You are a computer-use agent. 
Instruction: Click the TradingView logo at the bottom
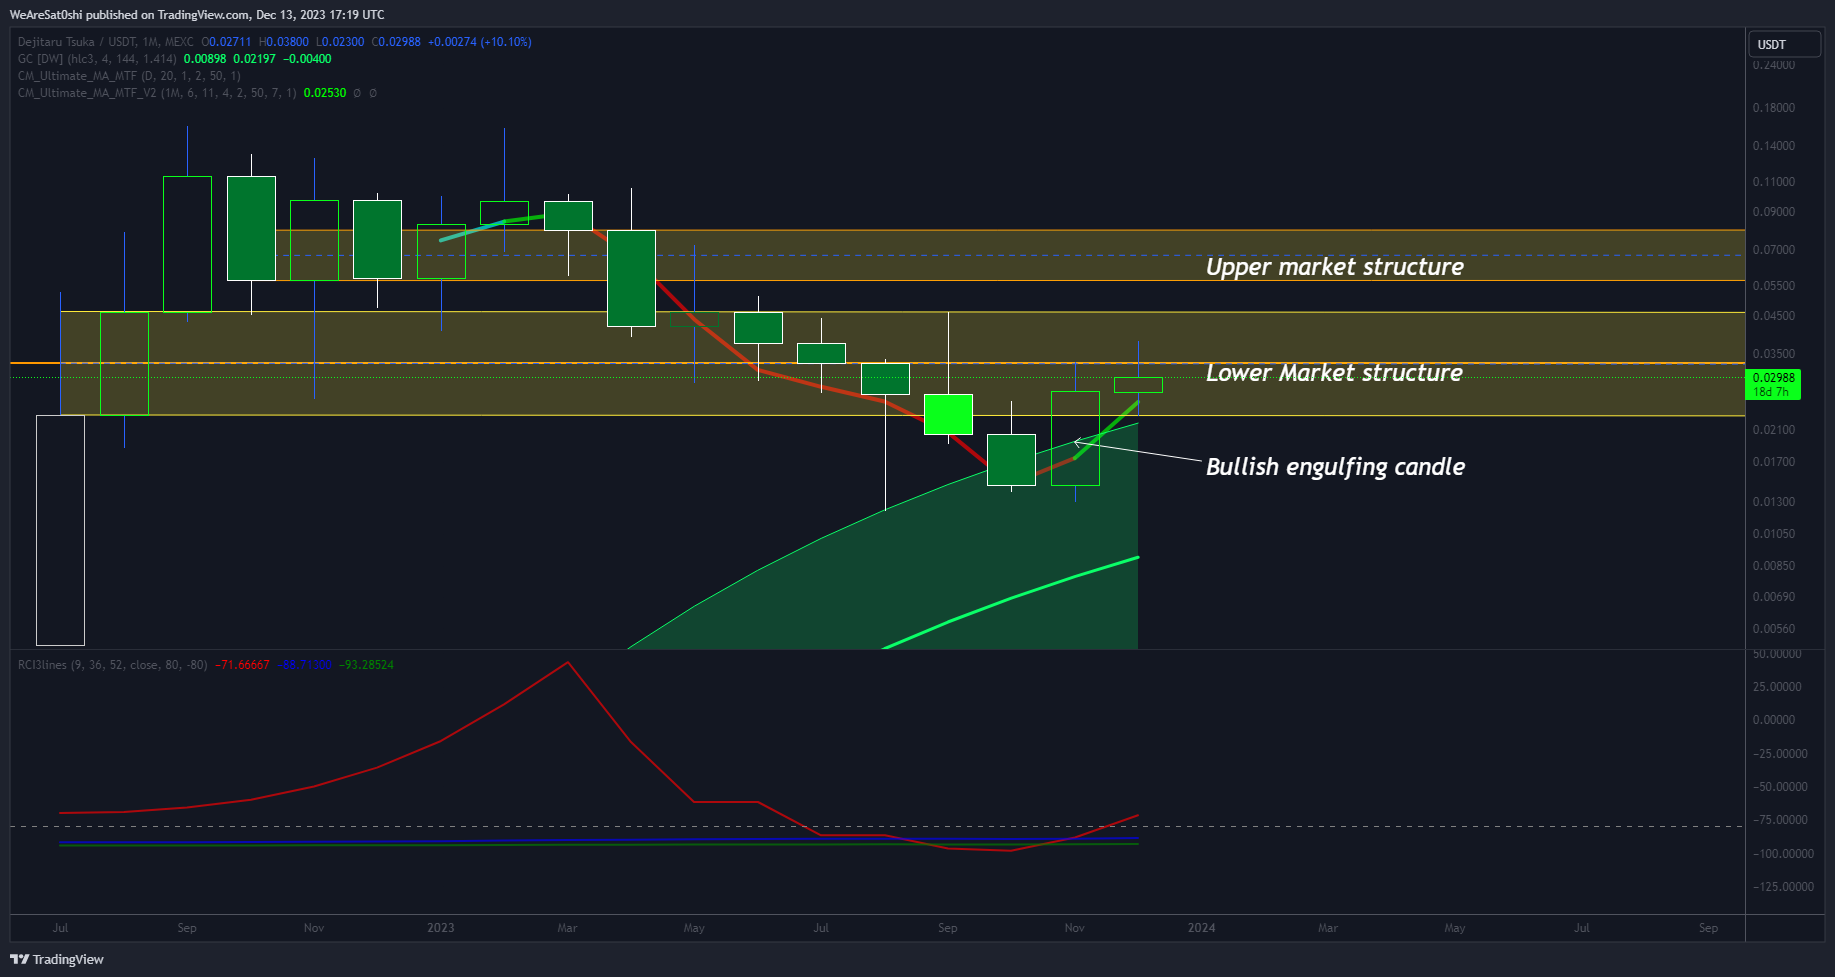(x=57, y=959)
